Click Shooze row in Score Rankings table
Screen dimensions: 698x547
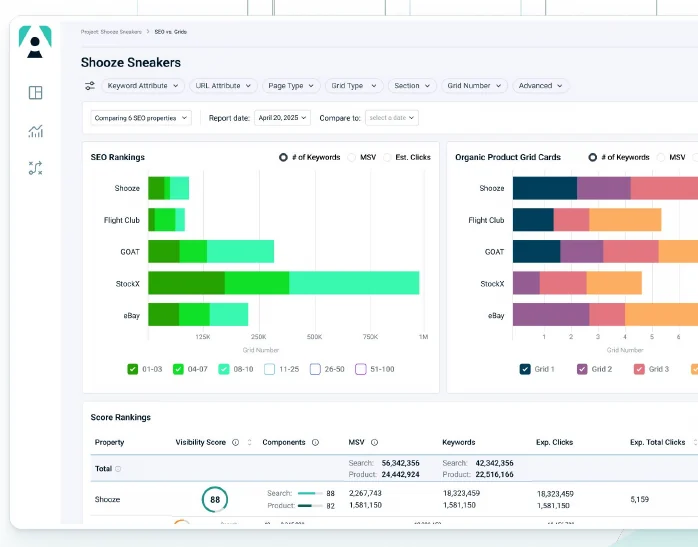394,499
